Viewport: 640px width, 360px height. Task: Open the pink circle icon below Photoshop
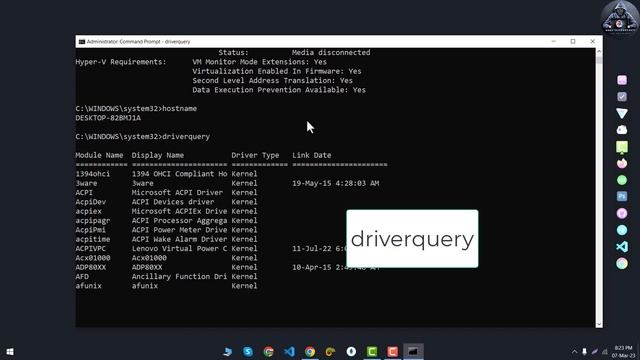(622, 213)
